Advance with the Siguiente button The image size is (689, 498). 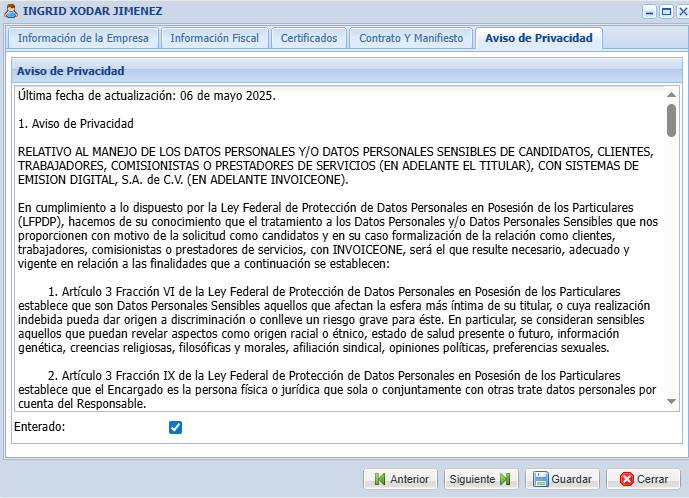tap(481, 479)
